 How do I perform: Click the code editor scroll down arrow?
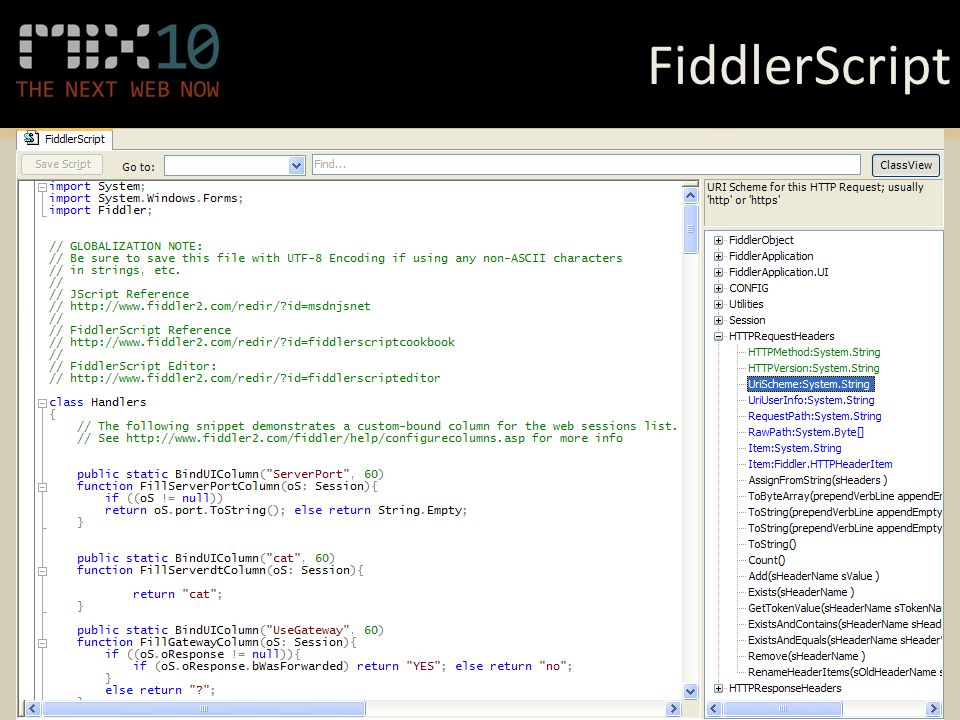click(x=690, y=691)
